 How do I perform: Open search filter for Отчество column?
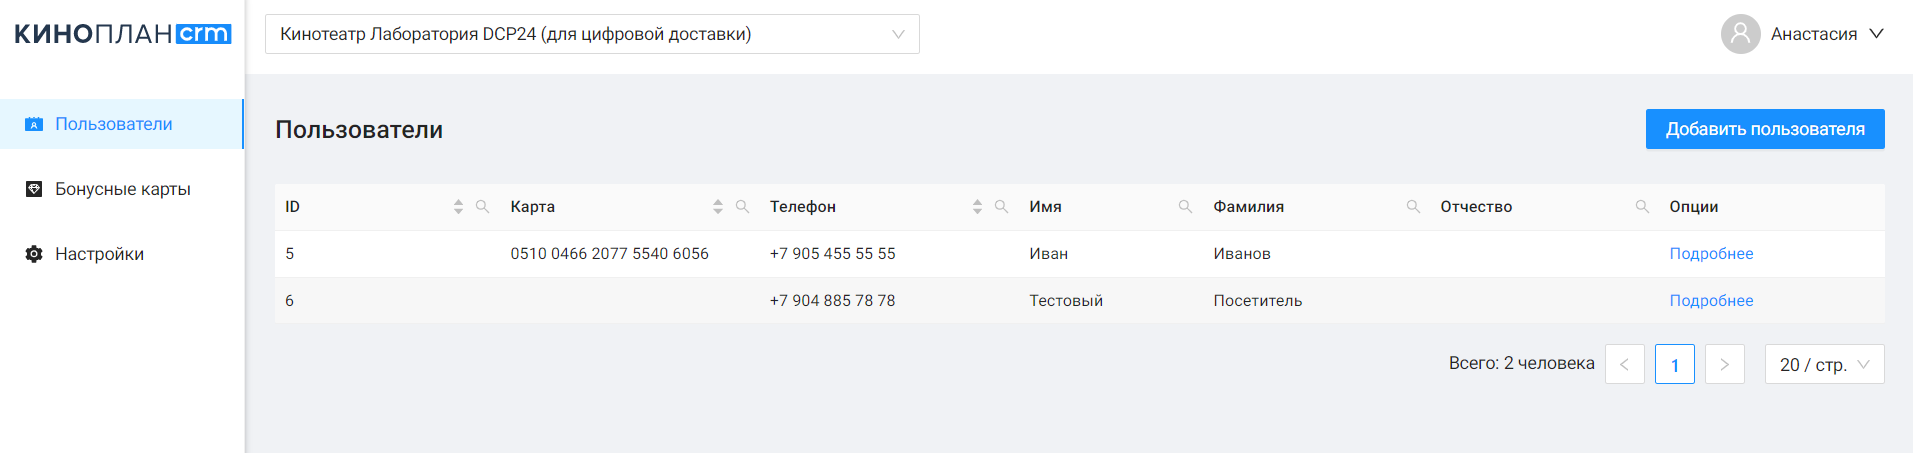coord(1642,207)
